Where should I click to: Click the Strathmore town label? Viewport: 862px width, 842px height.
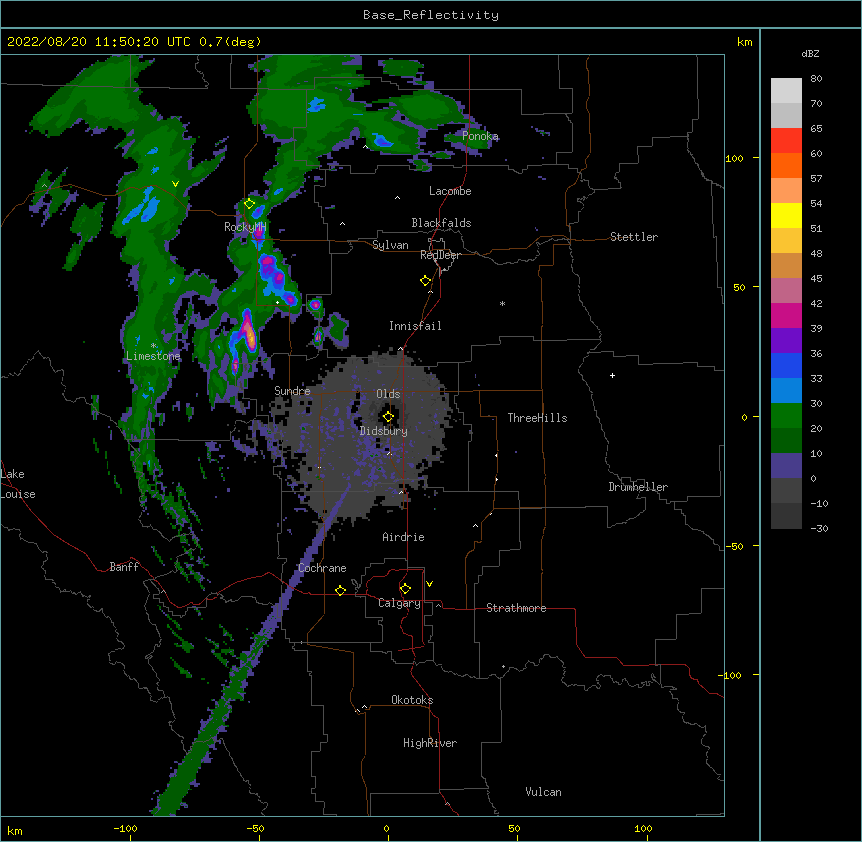tap(516, 608)
